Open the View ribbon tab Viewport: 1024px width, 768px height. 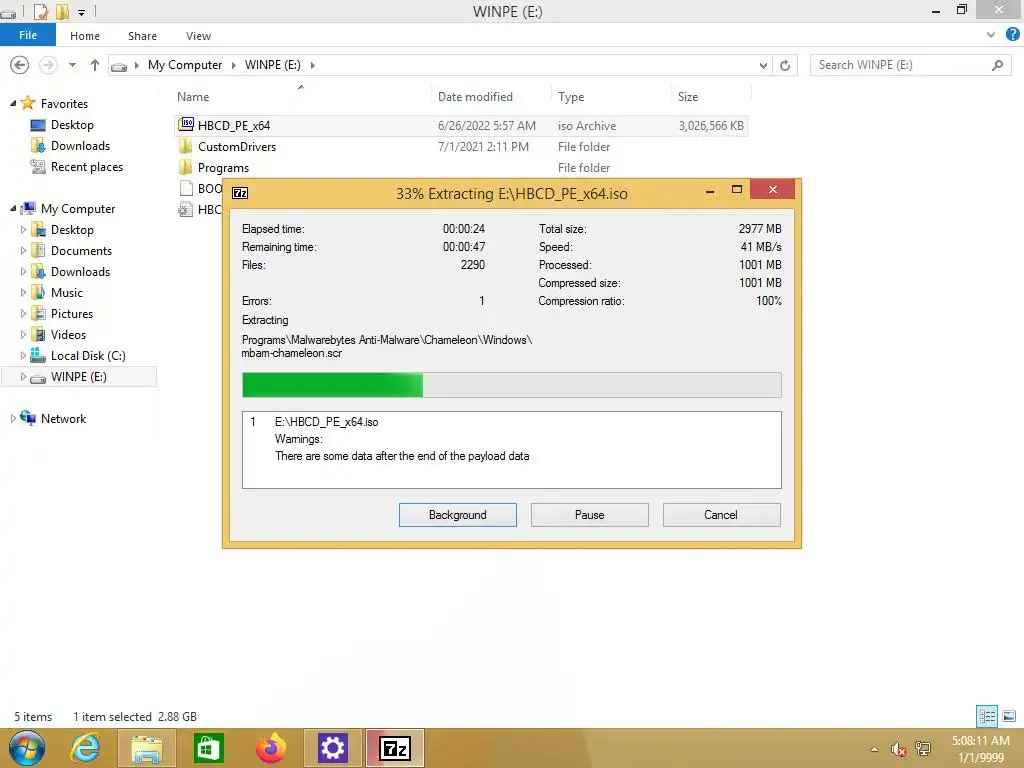coord(198,36)
